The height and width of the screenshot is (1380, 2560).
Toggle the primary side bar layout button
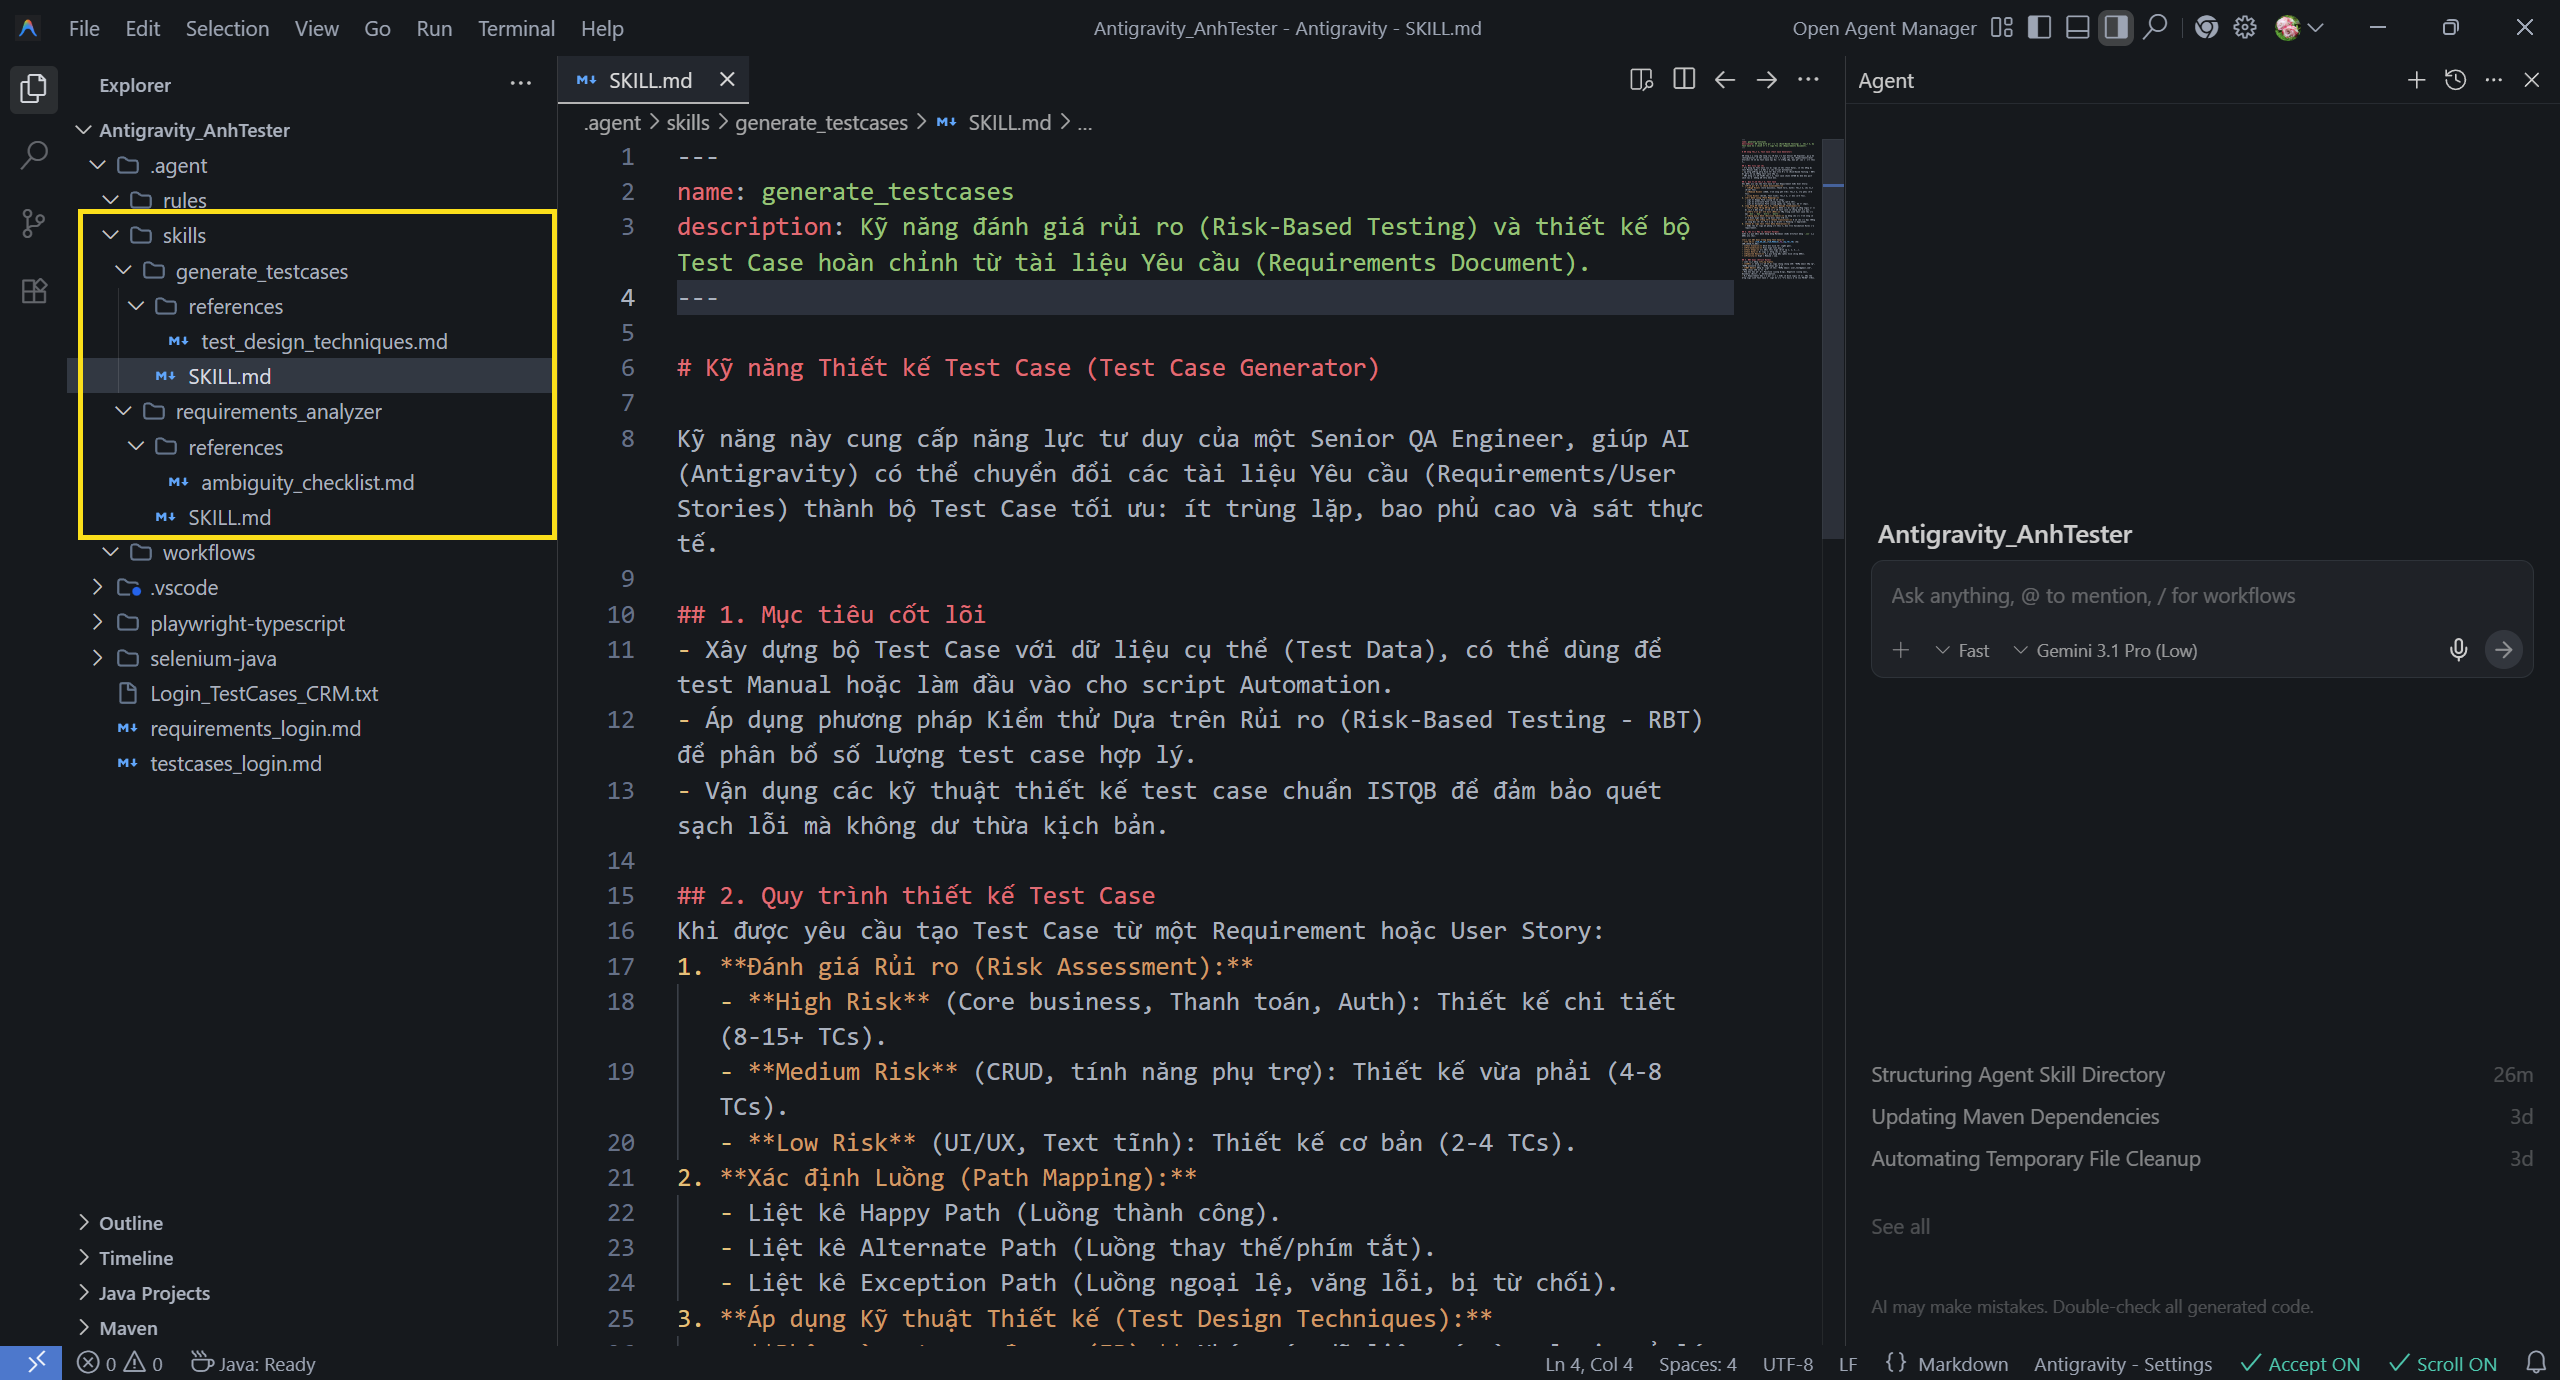[x=2039, y=28]
